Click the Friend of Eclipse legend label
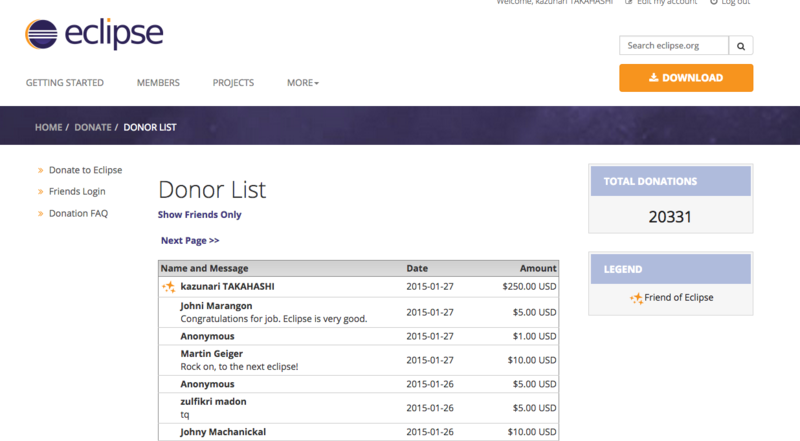Screen dimensions: 800x441 click(x=679, y=298)
